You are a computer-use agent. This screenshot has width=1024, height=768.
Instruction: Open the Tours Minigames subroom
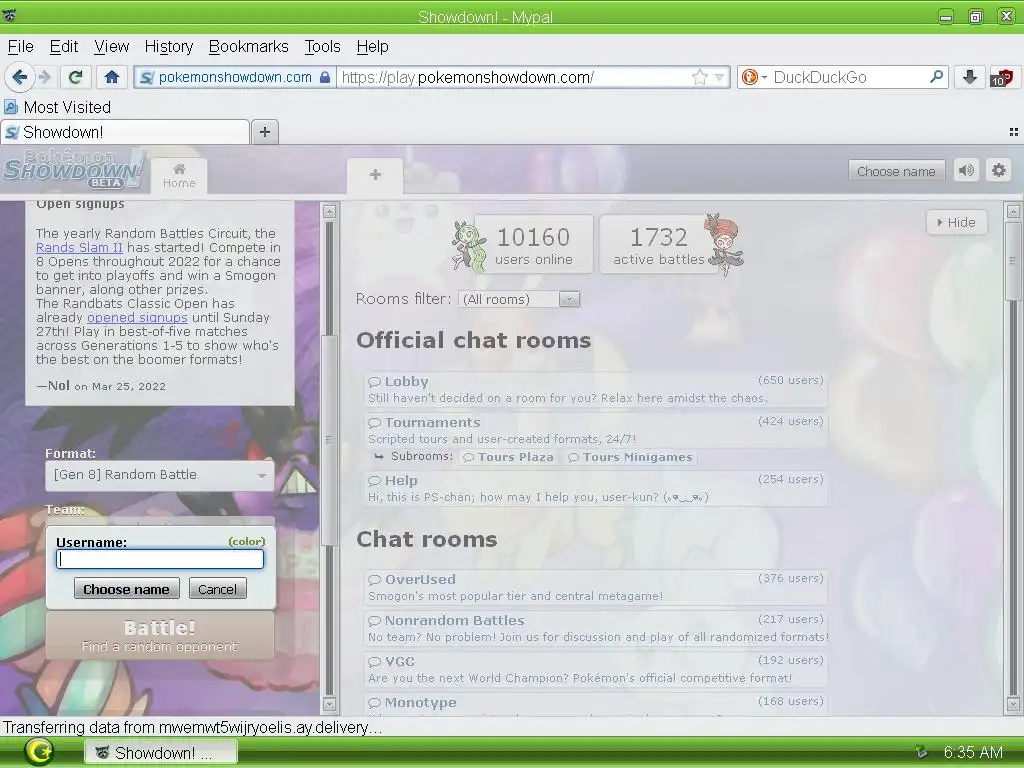pyautogui.click(x=630, y=457)
